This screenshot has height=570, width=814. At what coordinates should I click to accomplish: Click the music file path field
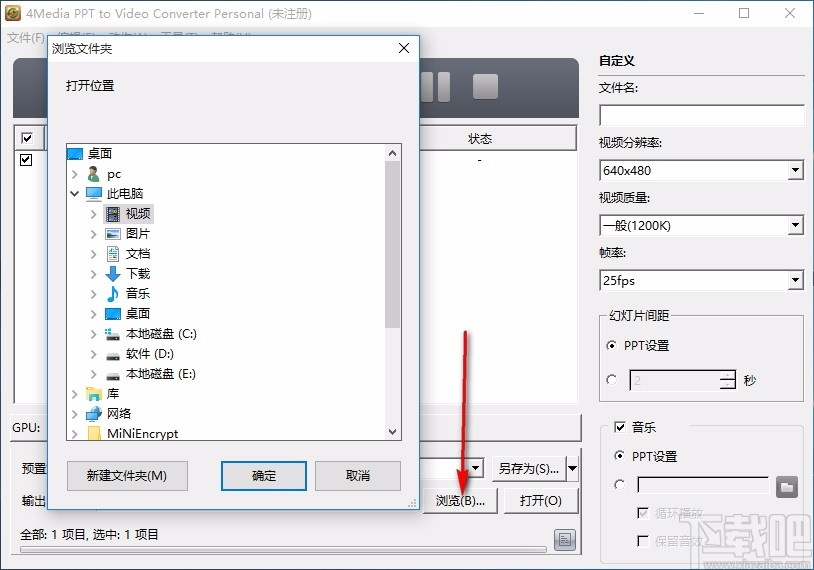tap(703, 485)
